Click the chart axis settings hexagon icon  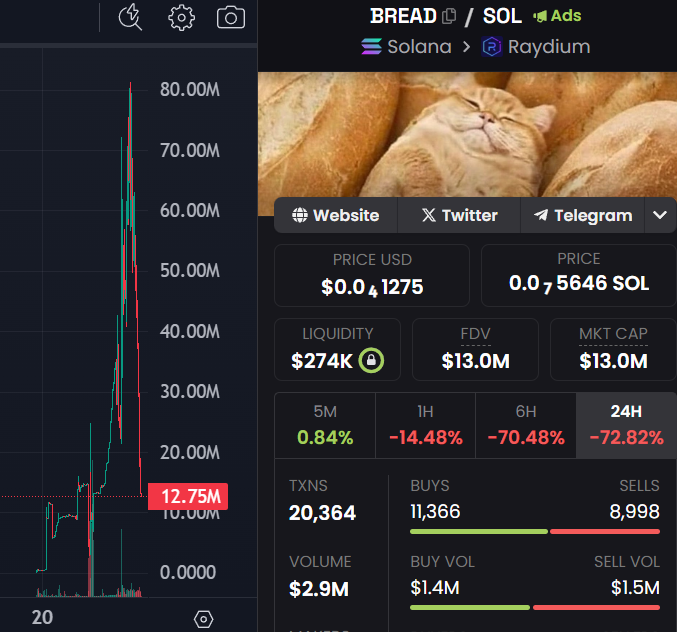(203, 619)
